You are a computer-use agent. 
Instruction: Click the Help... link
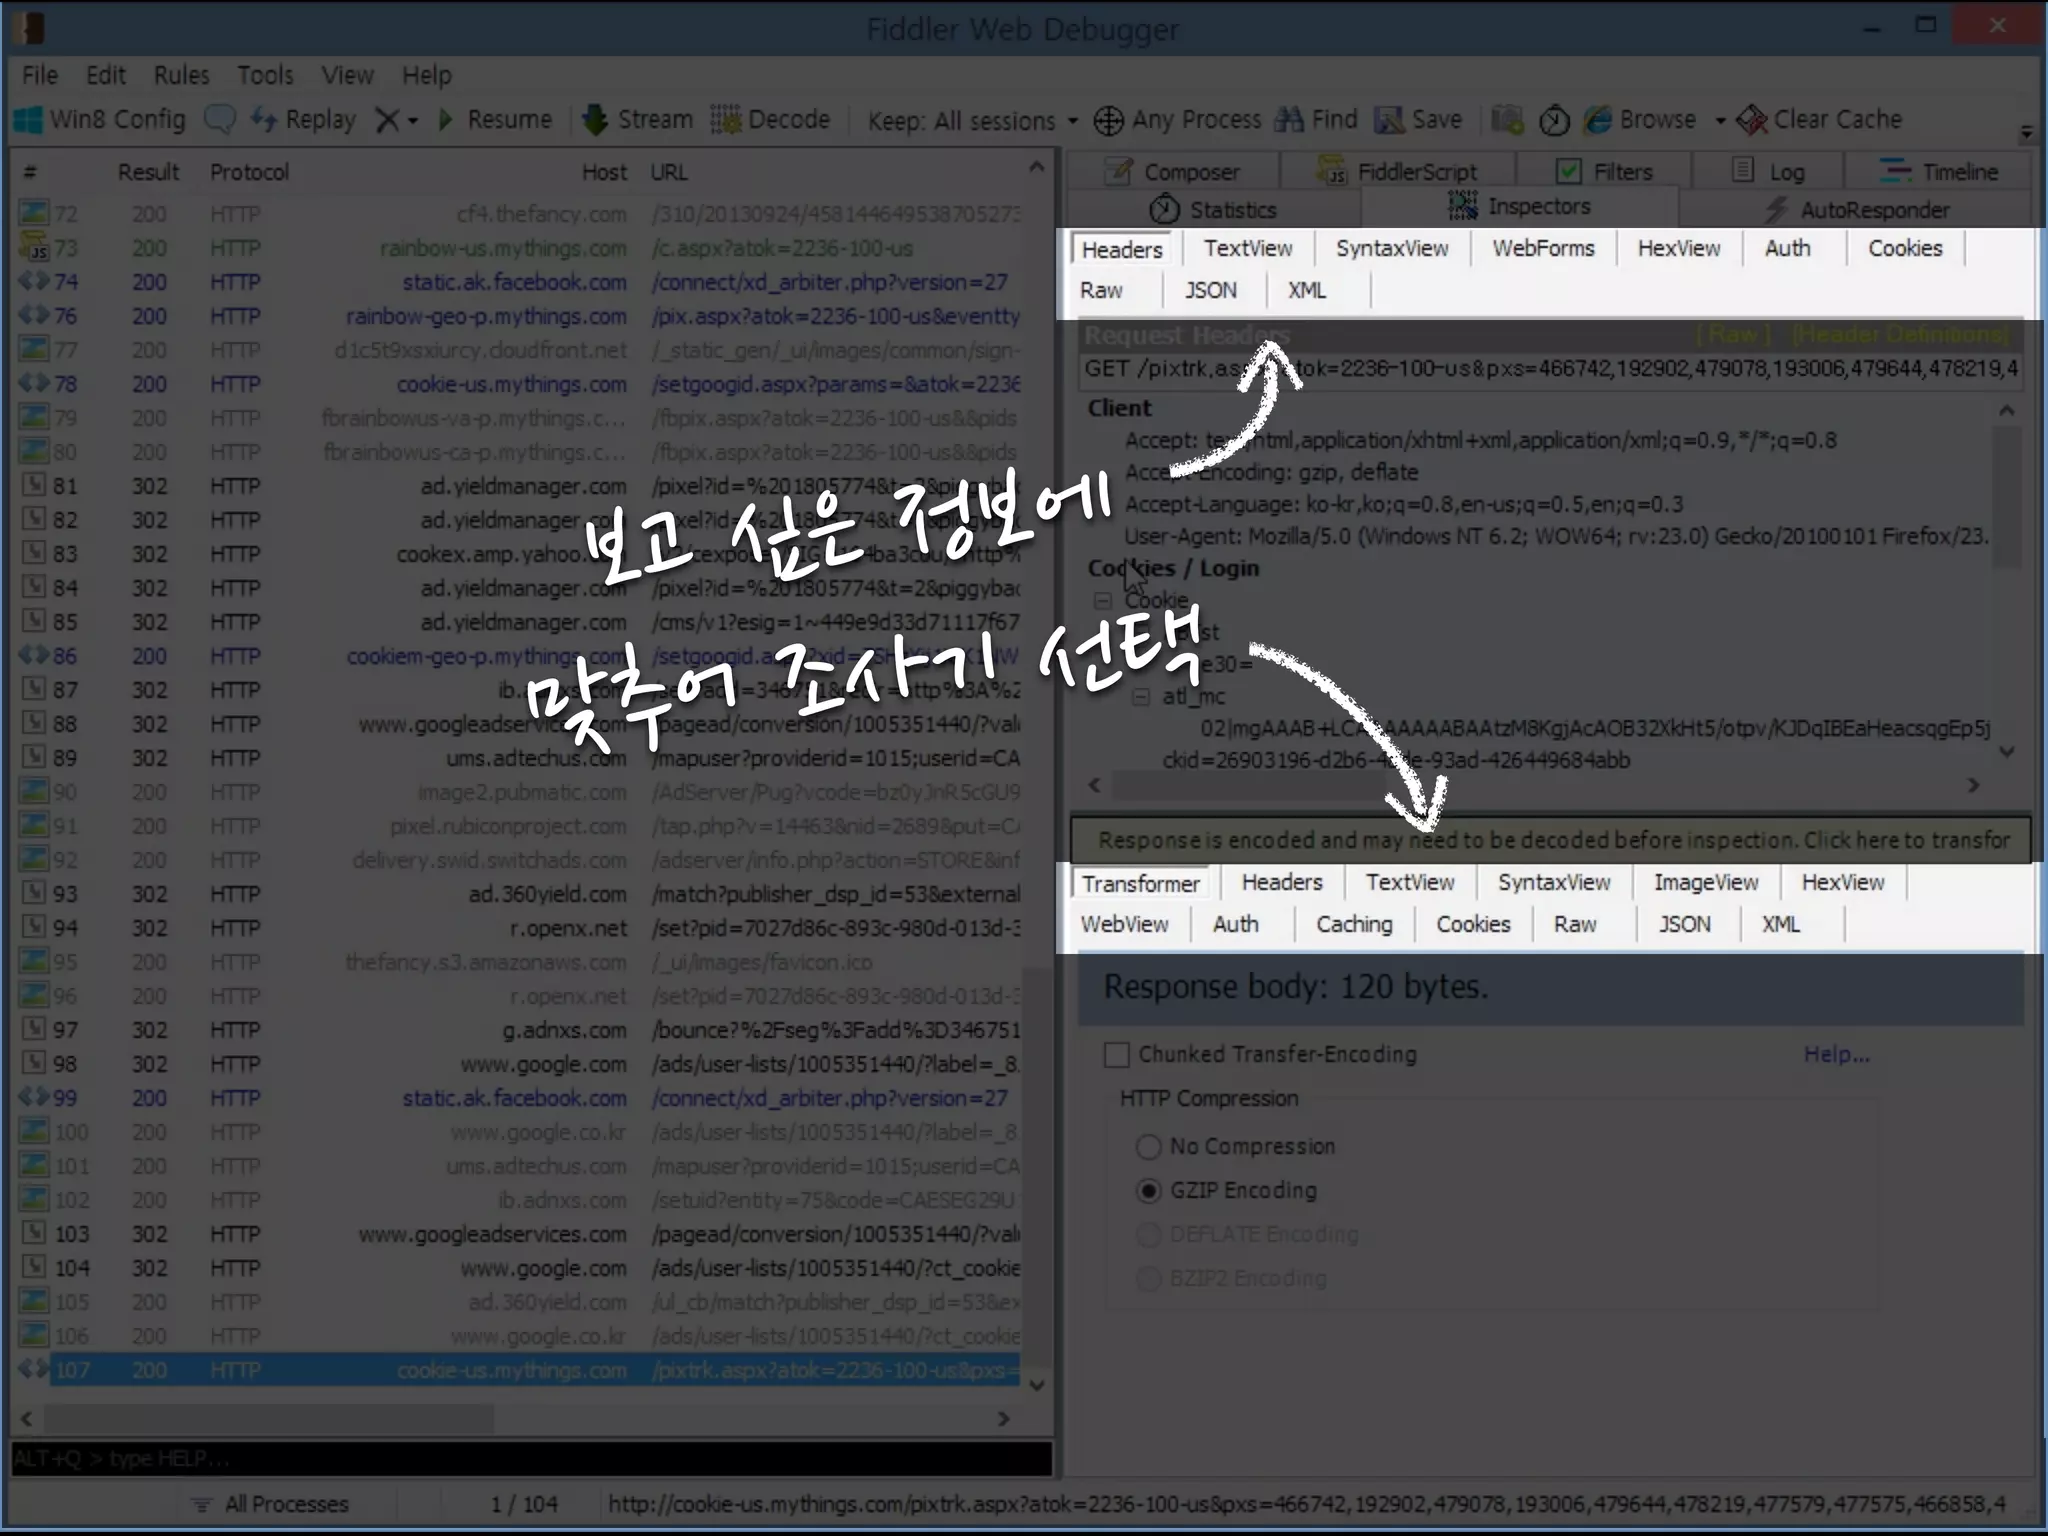point(1836,1054)
